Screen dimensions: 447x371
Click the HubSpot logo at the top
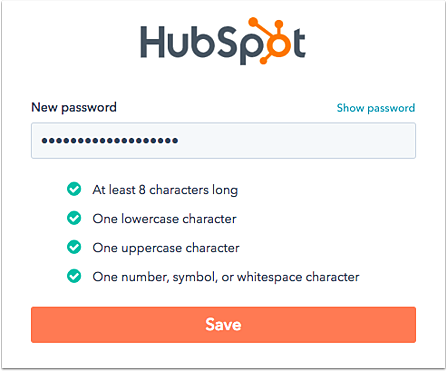[x=223, y=41]
